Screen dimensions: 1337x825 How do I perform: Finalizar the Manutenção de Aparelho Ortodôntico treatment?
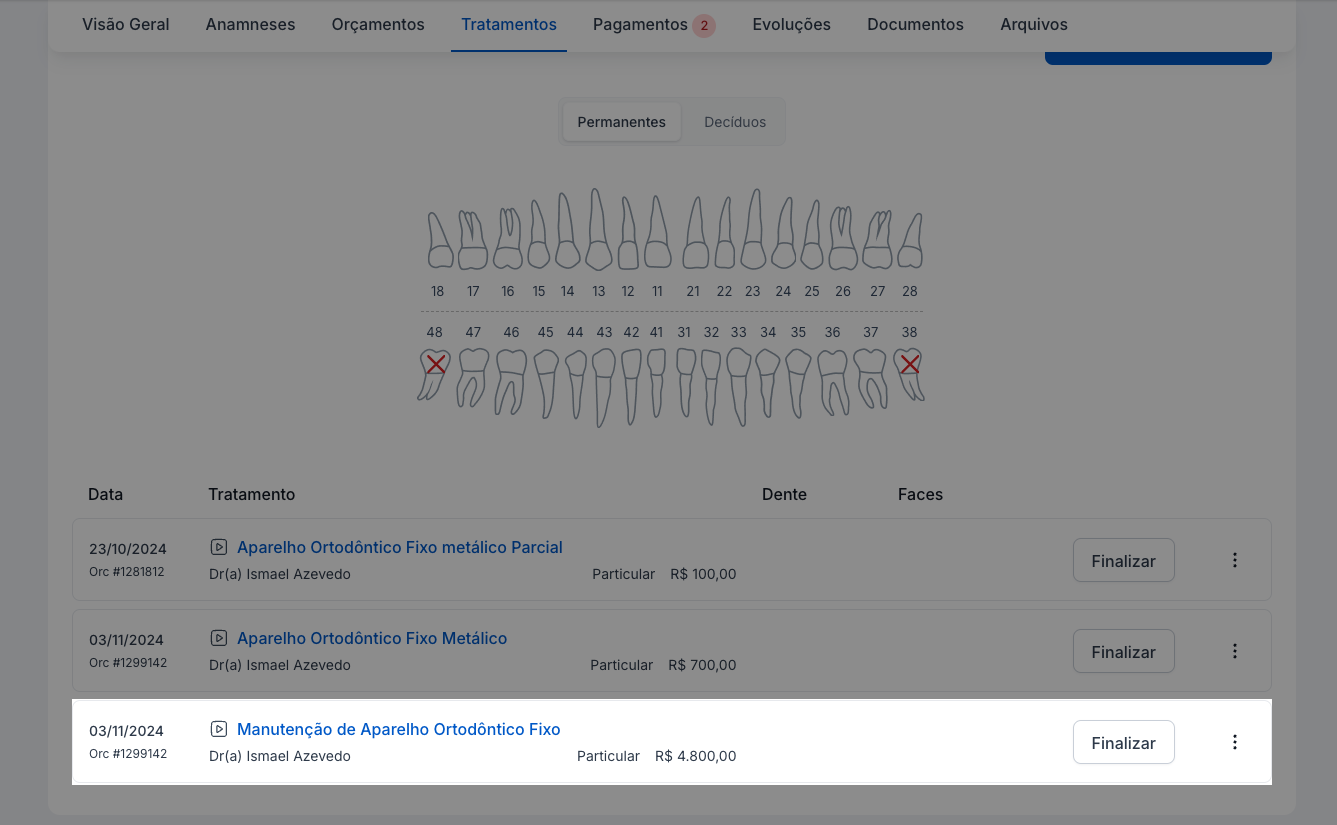1123,743
